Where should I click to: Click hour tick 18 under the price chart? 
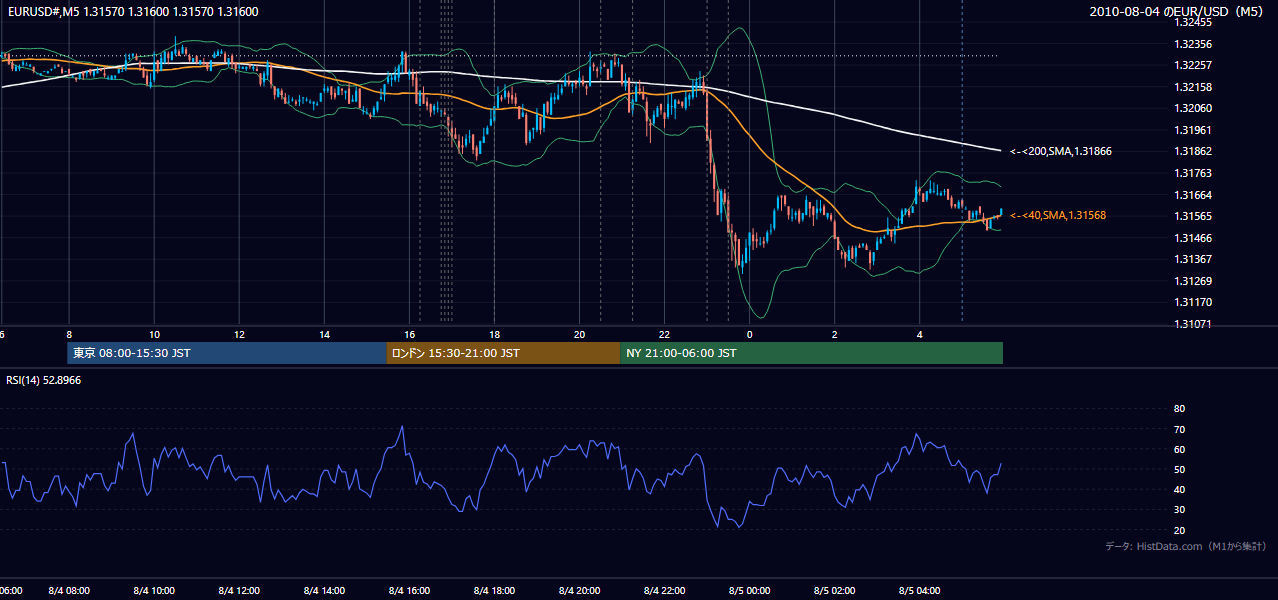point(494,334)
